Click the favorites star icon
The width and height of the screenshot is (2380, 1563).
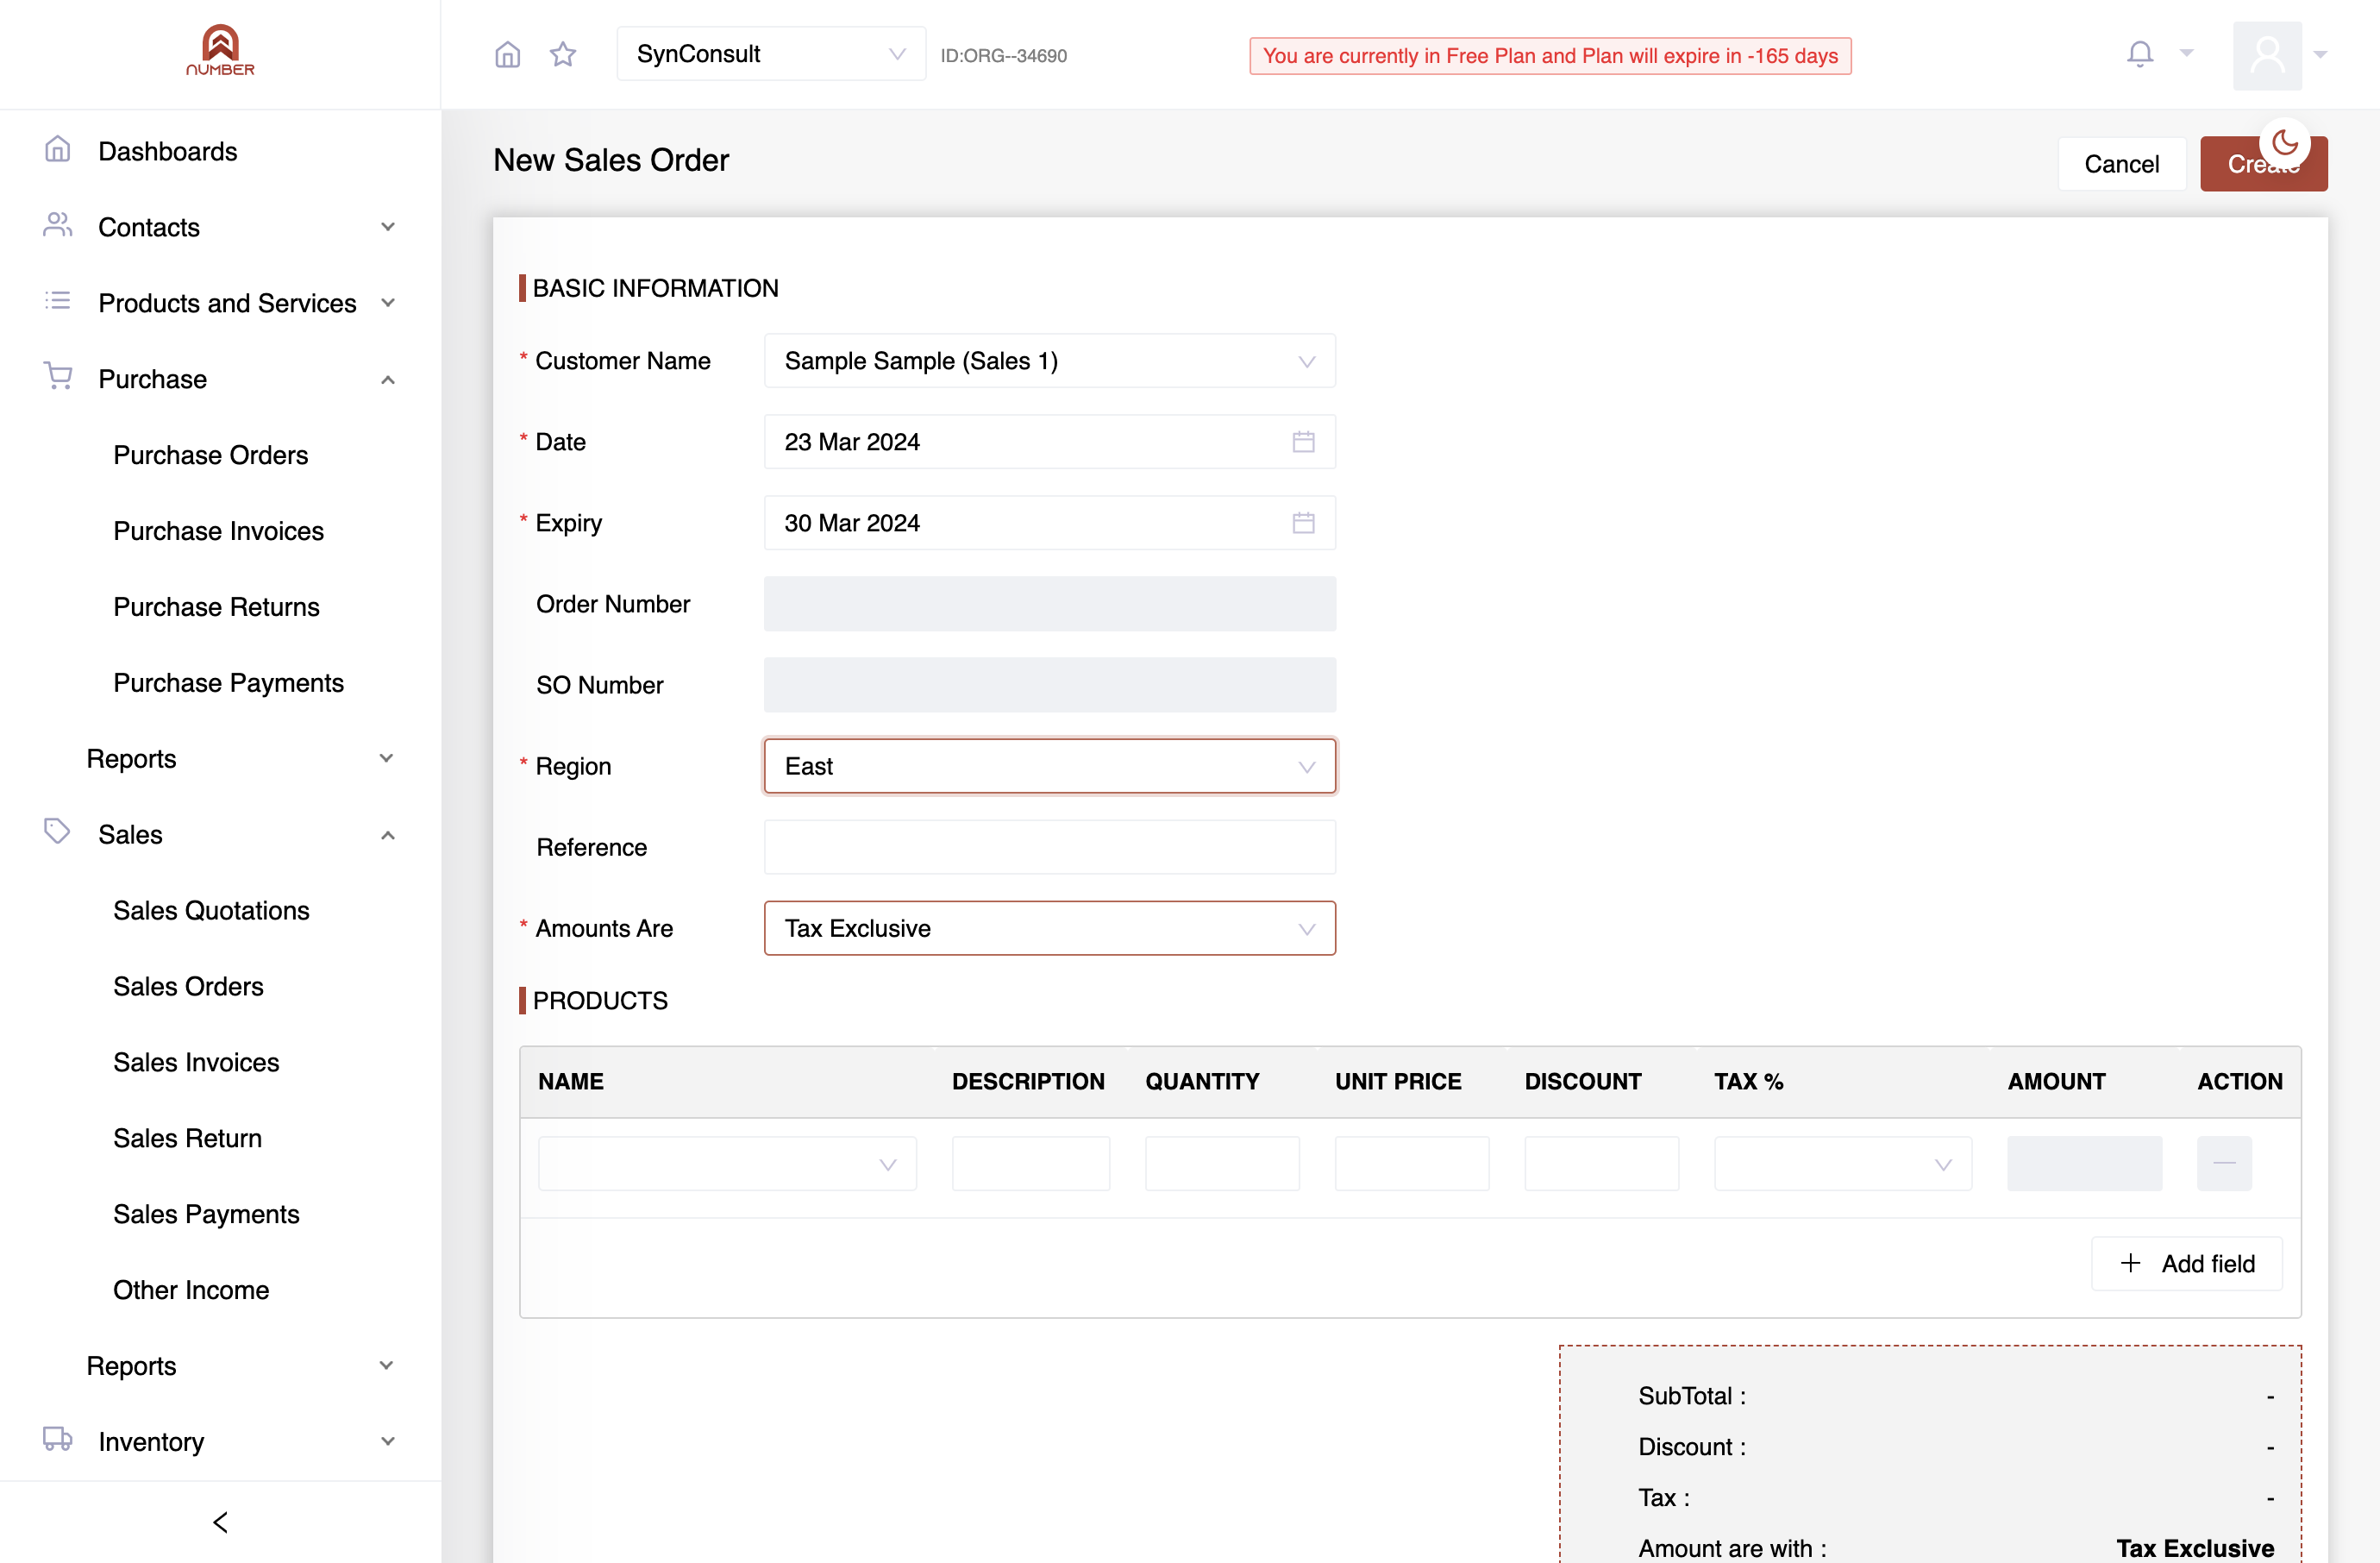563,54
